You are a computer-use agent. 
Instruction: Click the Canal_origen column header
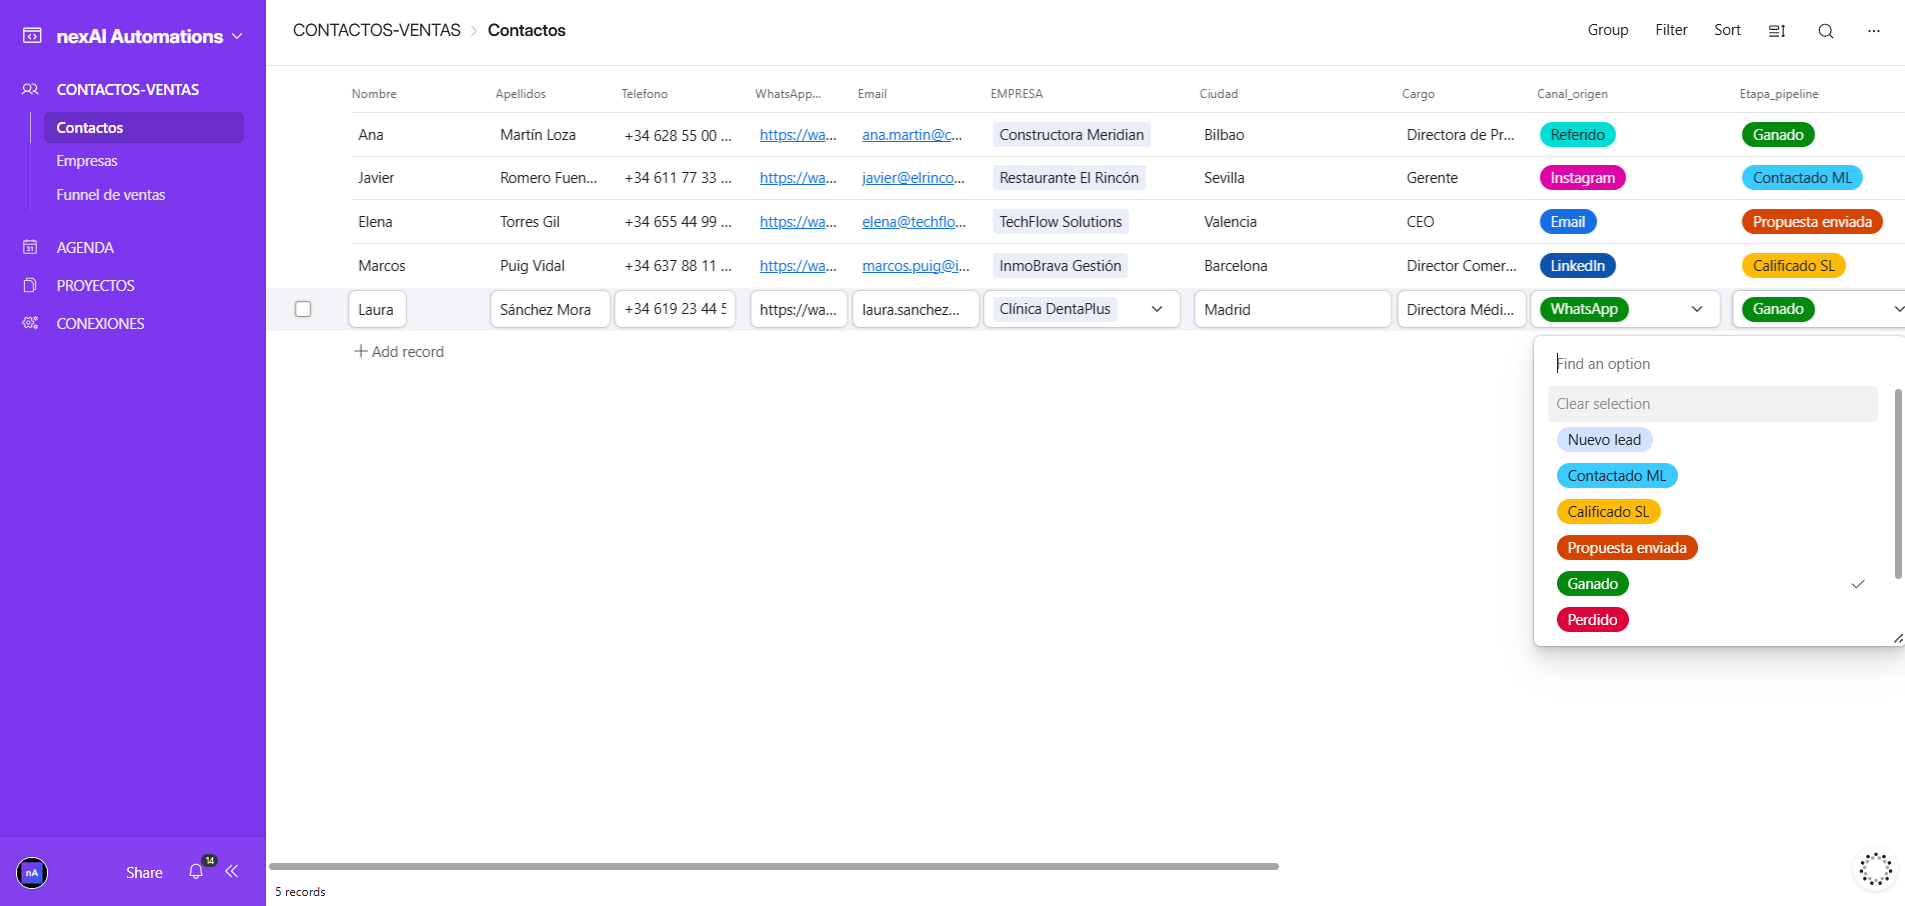(x=1572, y=94)
